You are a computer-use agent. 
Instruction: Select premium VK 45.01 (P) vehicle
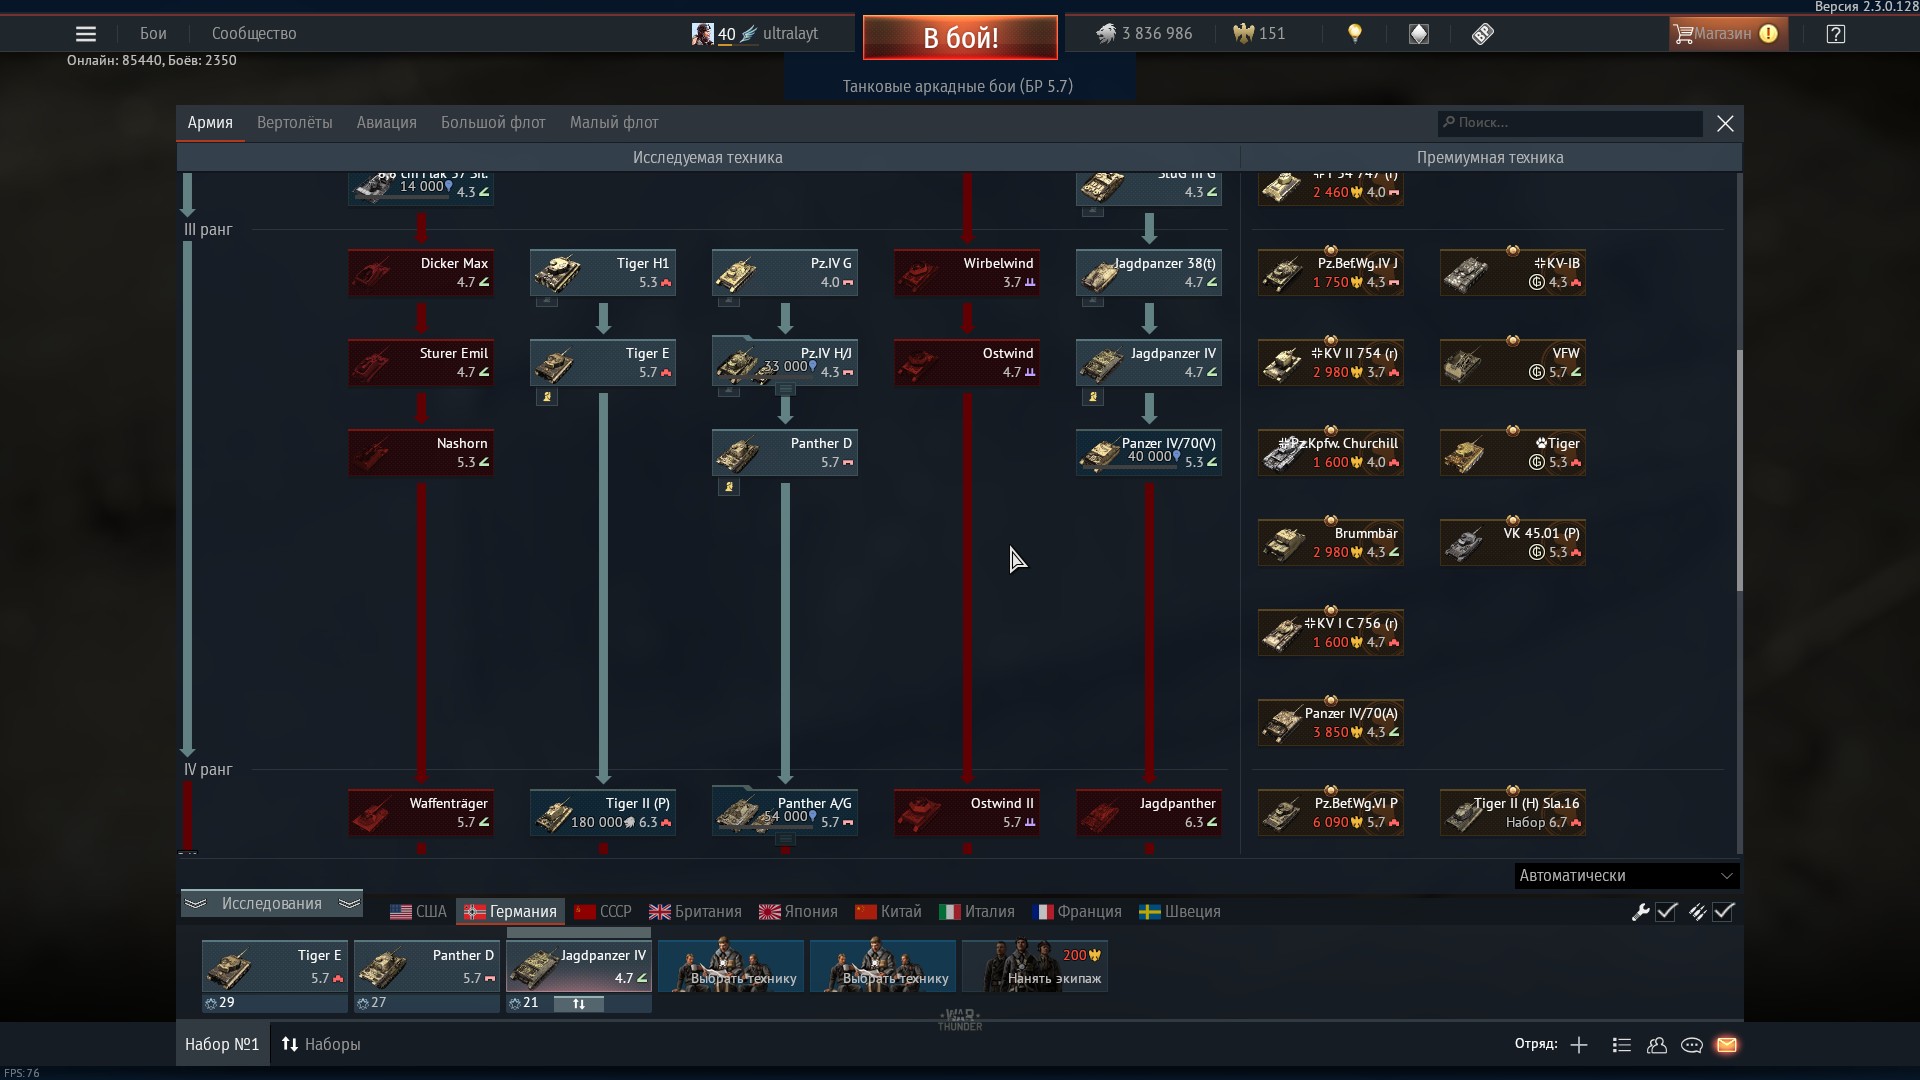tap(1513, 543)
